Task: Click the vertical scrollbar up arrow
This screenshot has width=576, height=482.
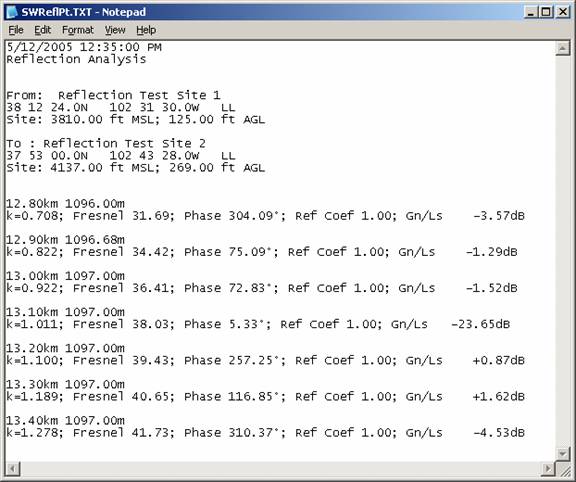Action: 562,48
